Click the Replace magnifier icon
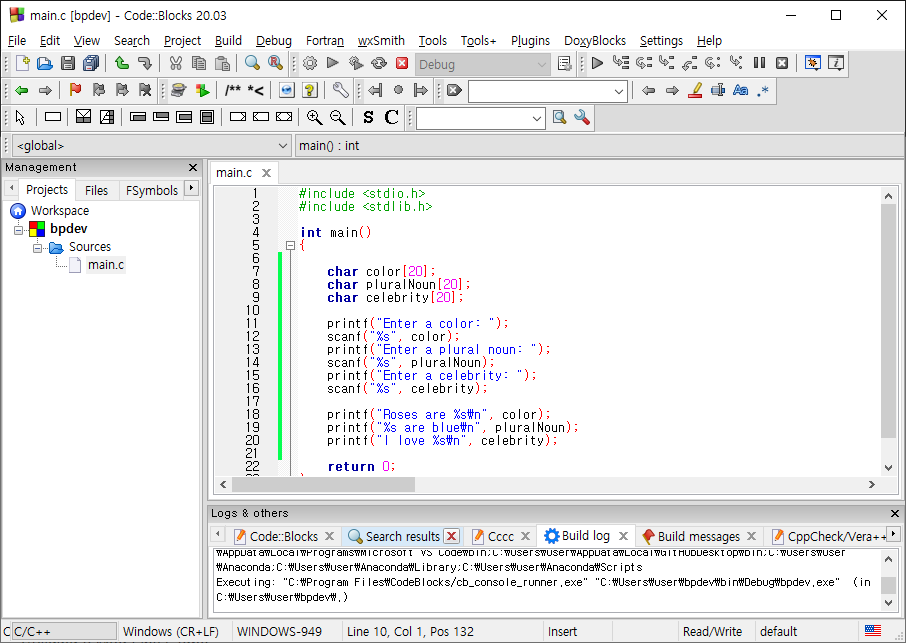This screenshot has height=643, width=906. pyautogui.click(x=276, y=64)
